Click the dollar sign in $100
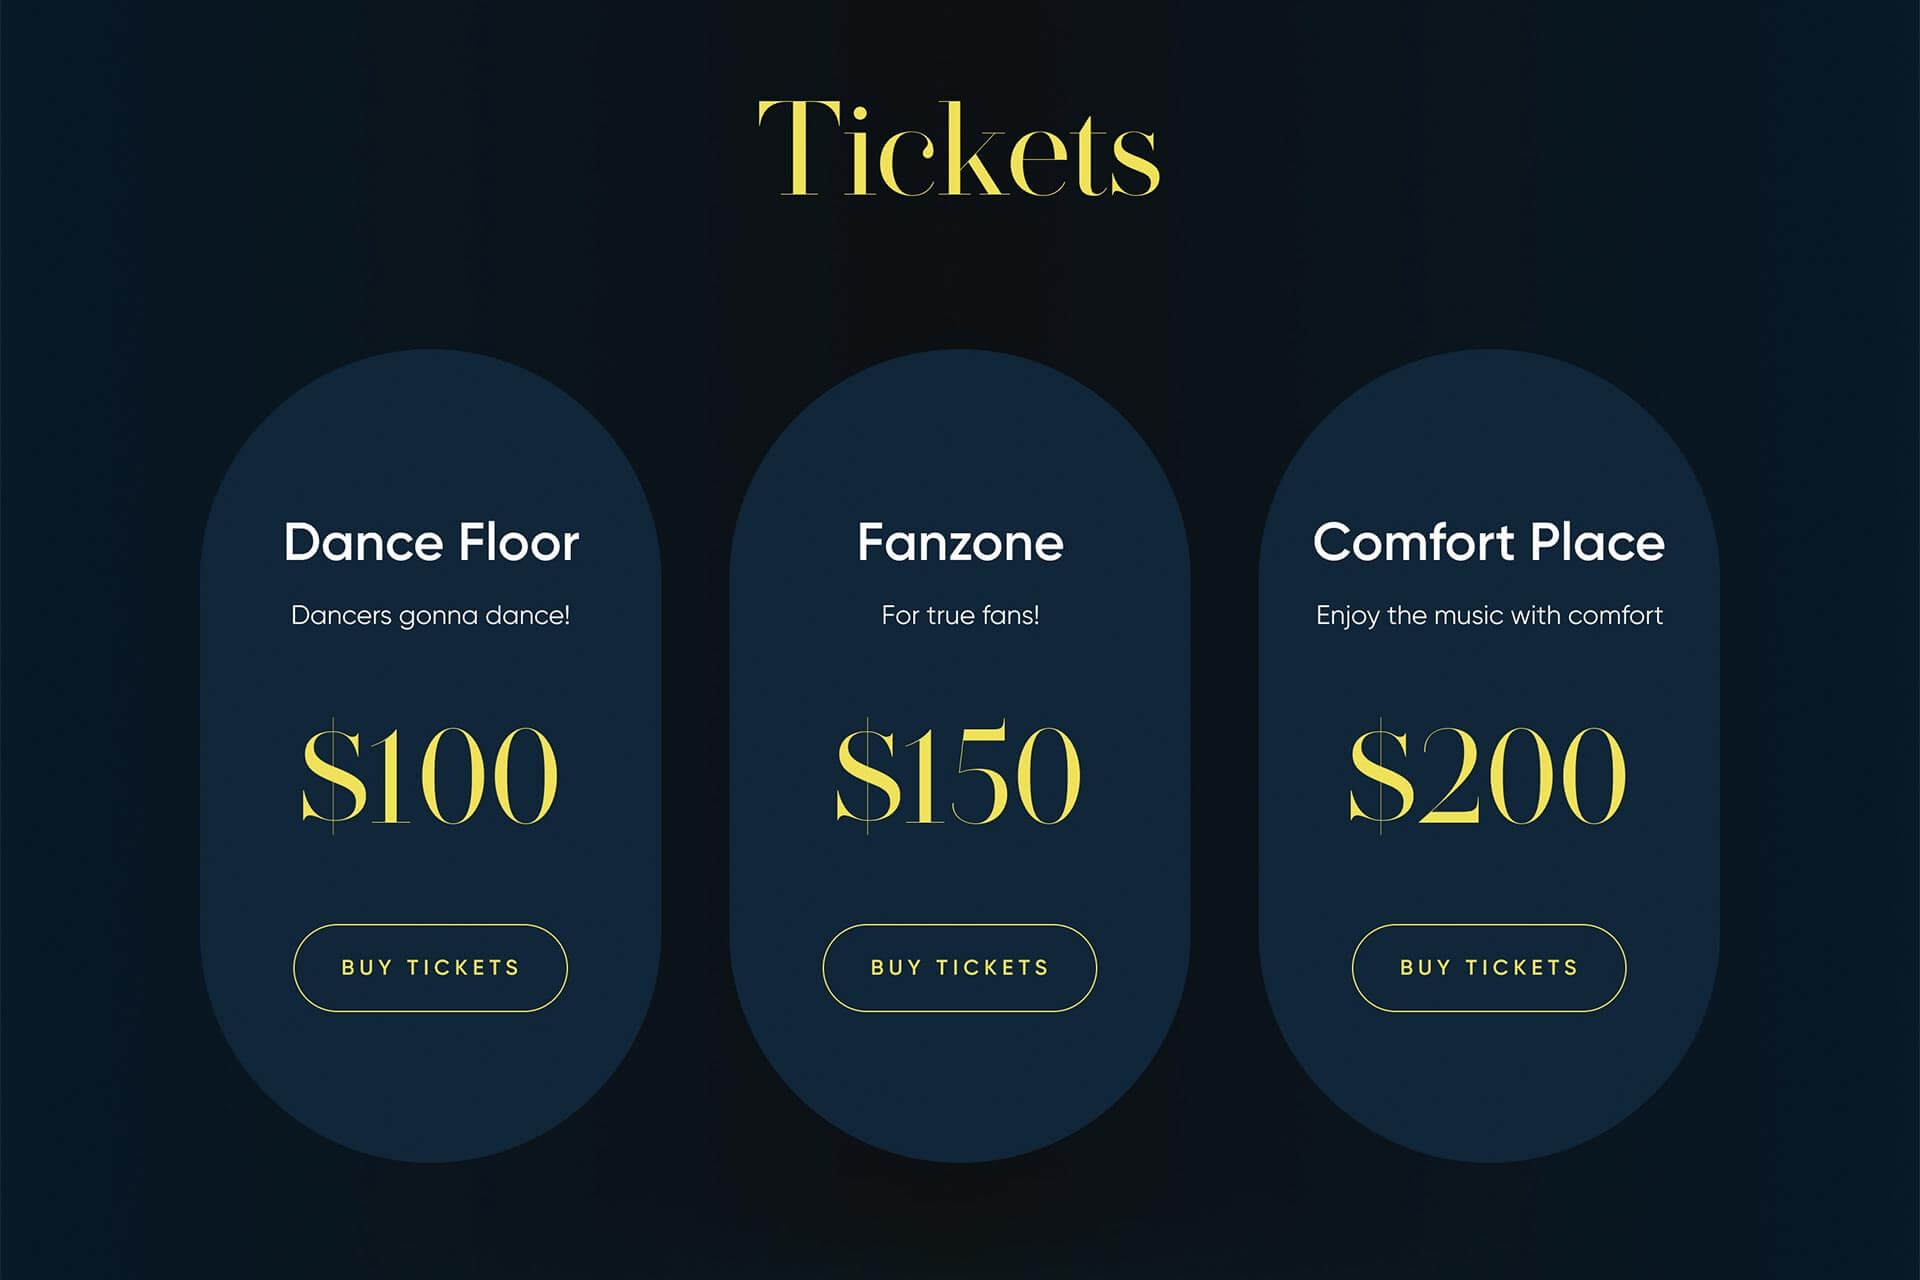Viewport: 1920px width, 1280px height. point(334,775)
